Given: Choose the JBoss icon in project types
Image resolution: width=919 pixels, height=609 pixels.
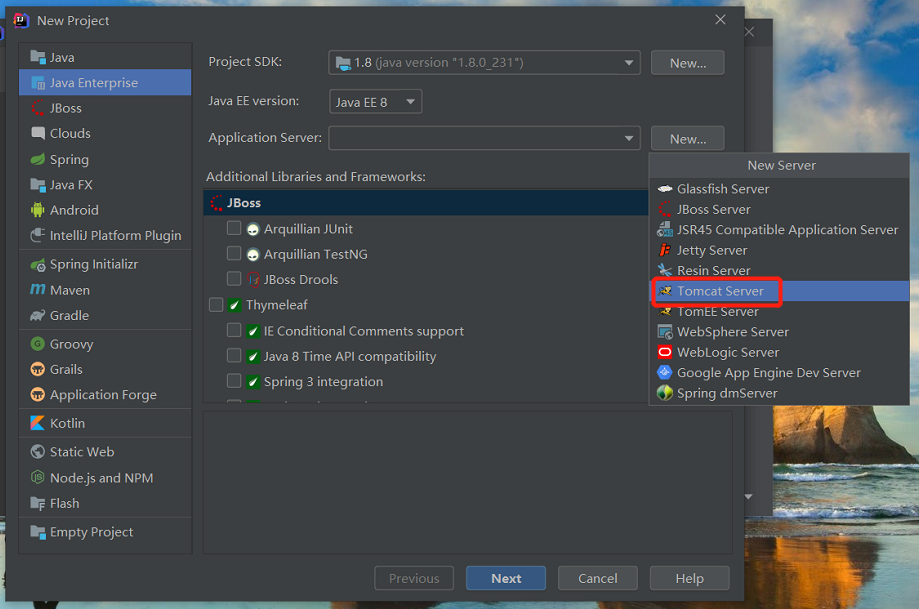Looking at the screenshot, I should [x=38, y=108].
